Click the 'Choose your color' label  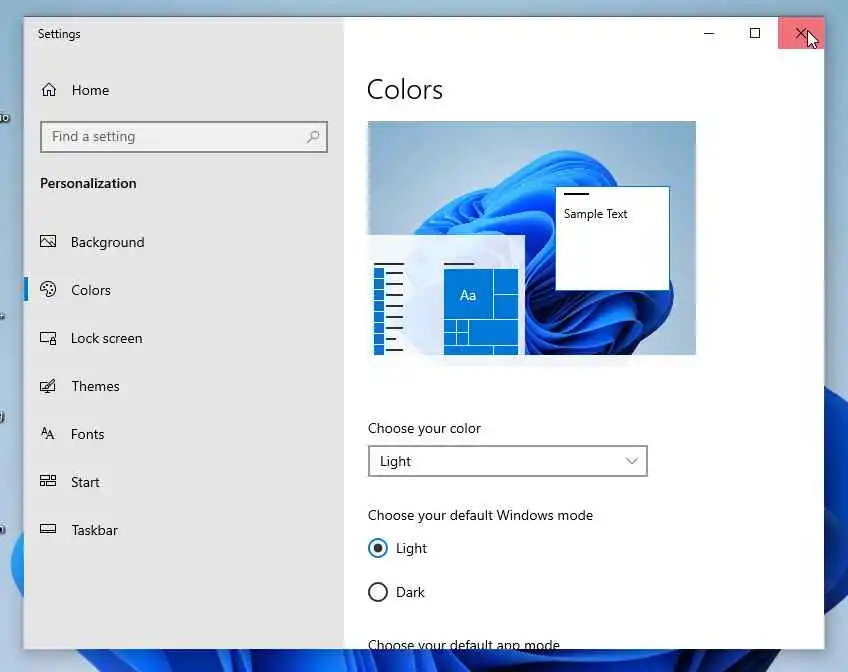424,428
